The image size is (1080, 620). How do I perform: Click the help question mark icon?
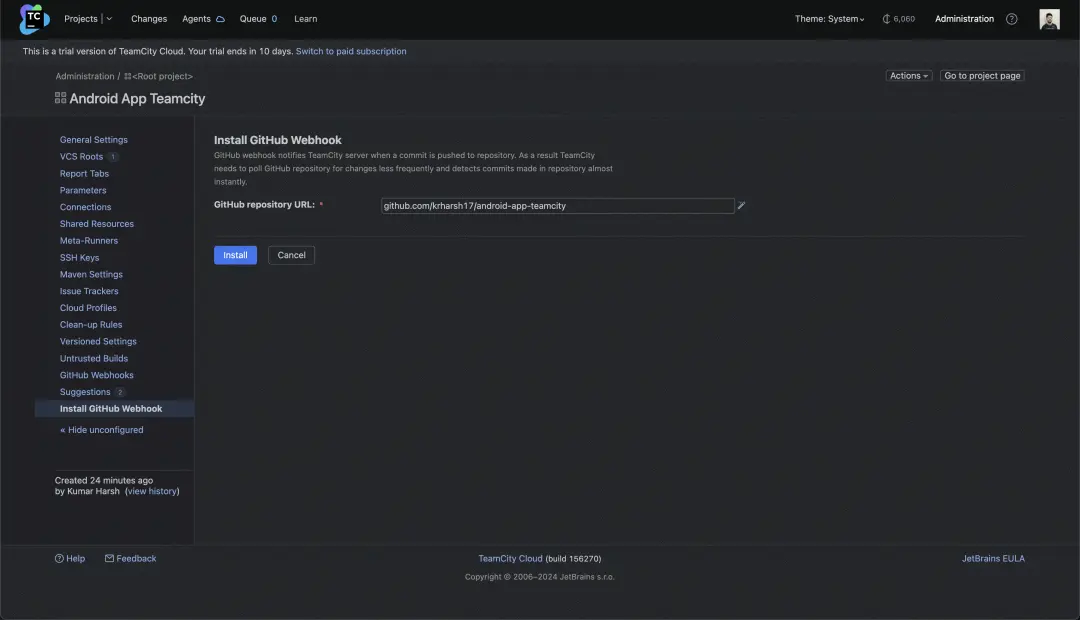pyautogui.click(x=1011, y=19)
